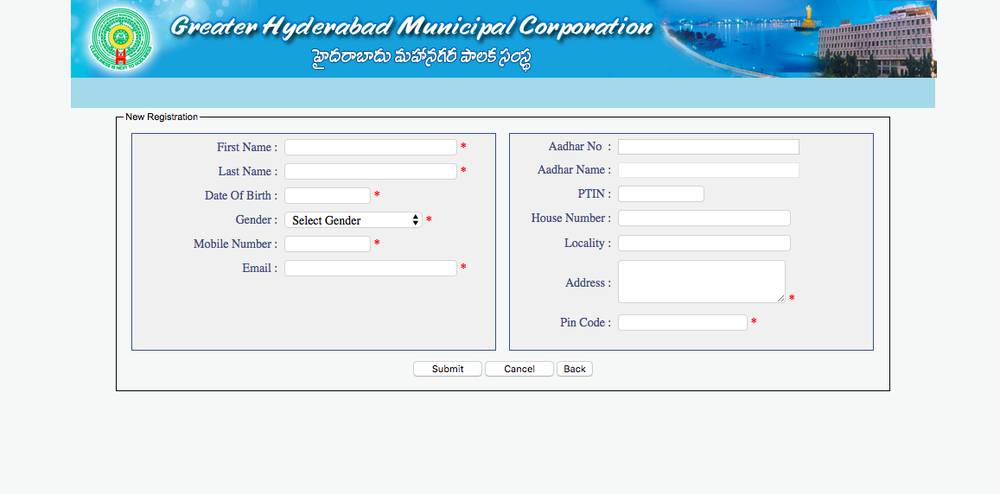Click the "Mobile Number :" label
Viewport: 1000px width, 494px height.
[235, 244]
